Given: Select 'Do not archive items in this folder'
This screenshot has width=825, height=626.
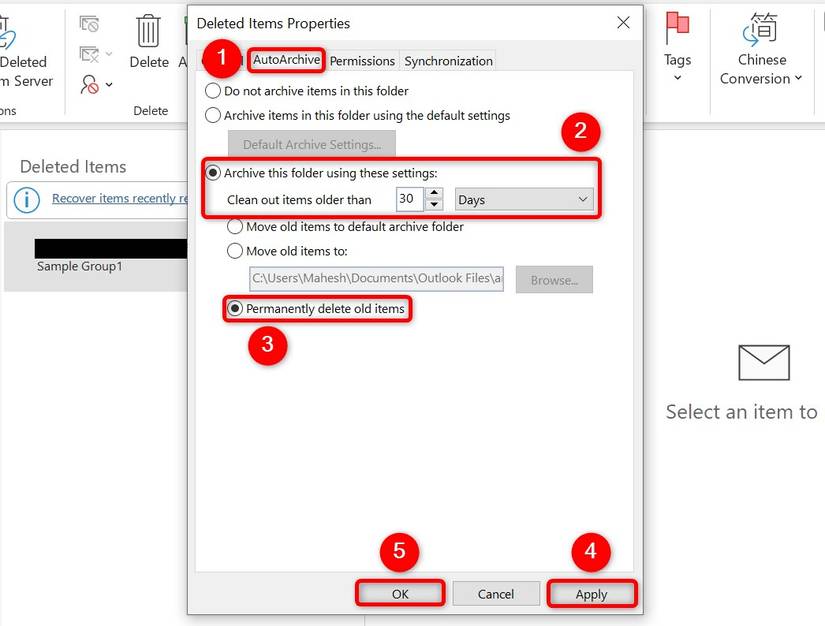Looking at the screenshot, I should (213, 90).
